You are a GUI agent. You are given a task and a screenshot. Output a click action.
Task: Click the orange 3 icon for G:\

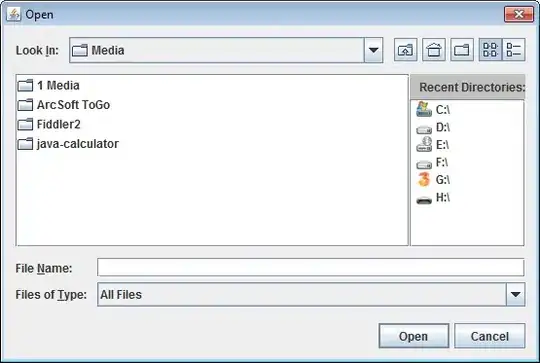point(424,179)
